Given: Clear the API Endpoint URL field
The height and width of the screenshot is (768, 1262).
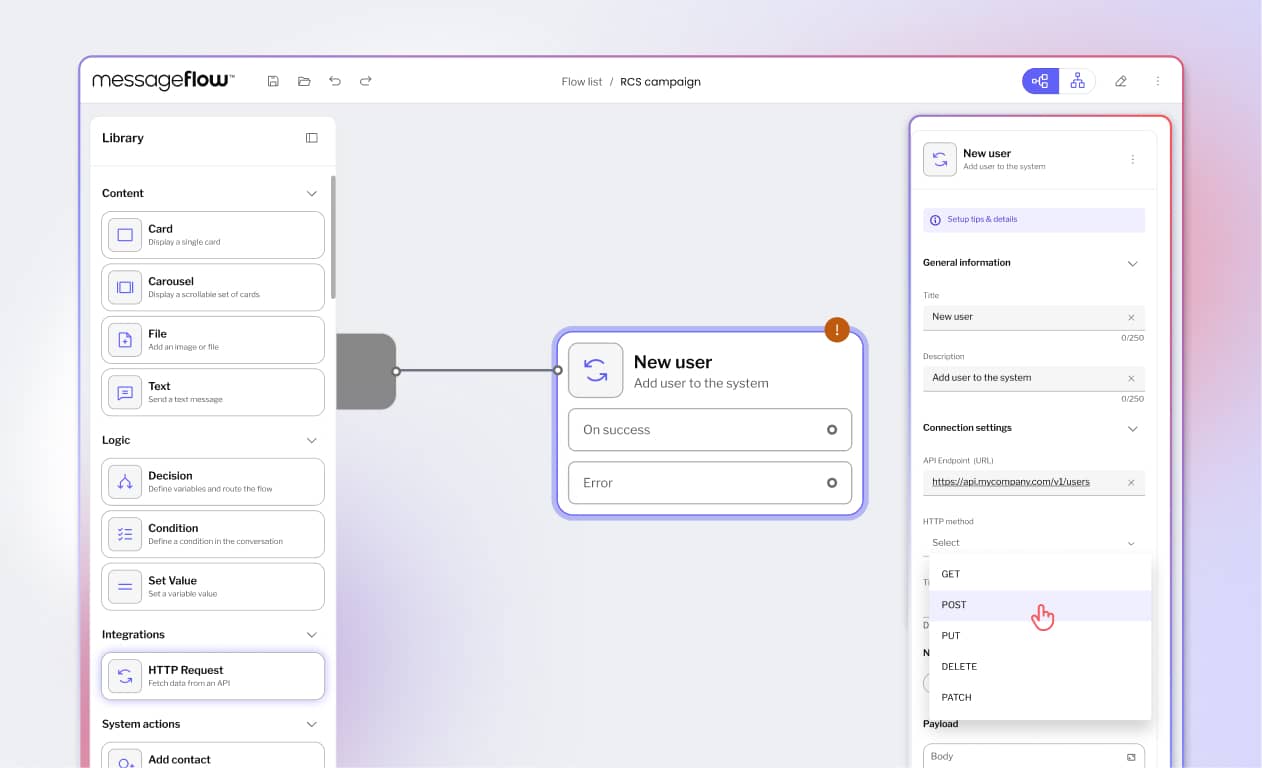Looking at the screenshot, I should 1131,482.
